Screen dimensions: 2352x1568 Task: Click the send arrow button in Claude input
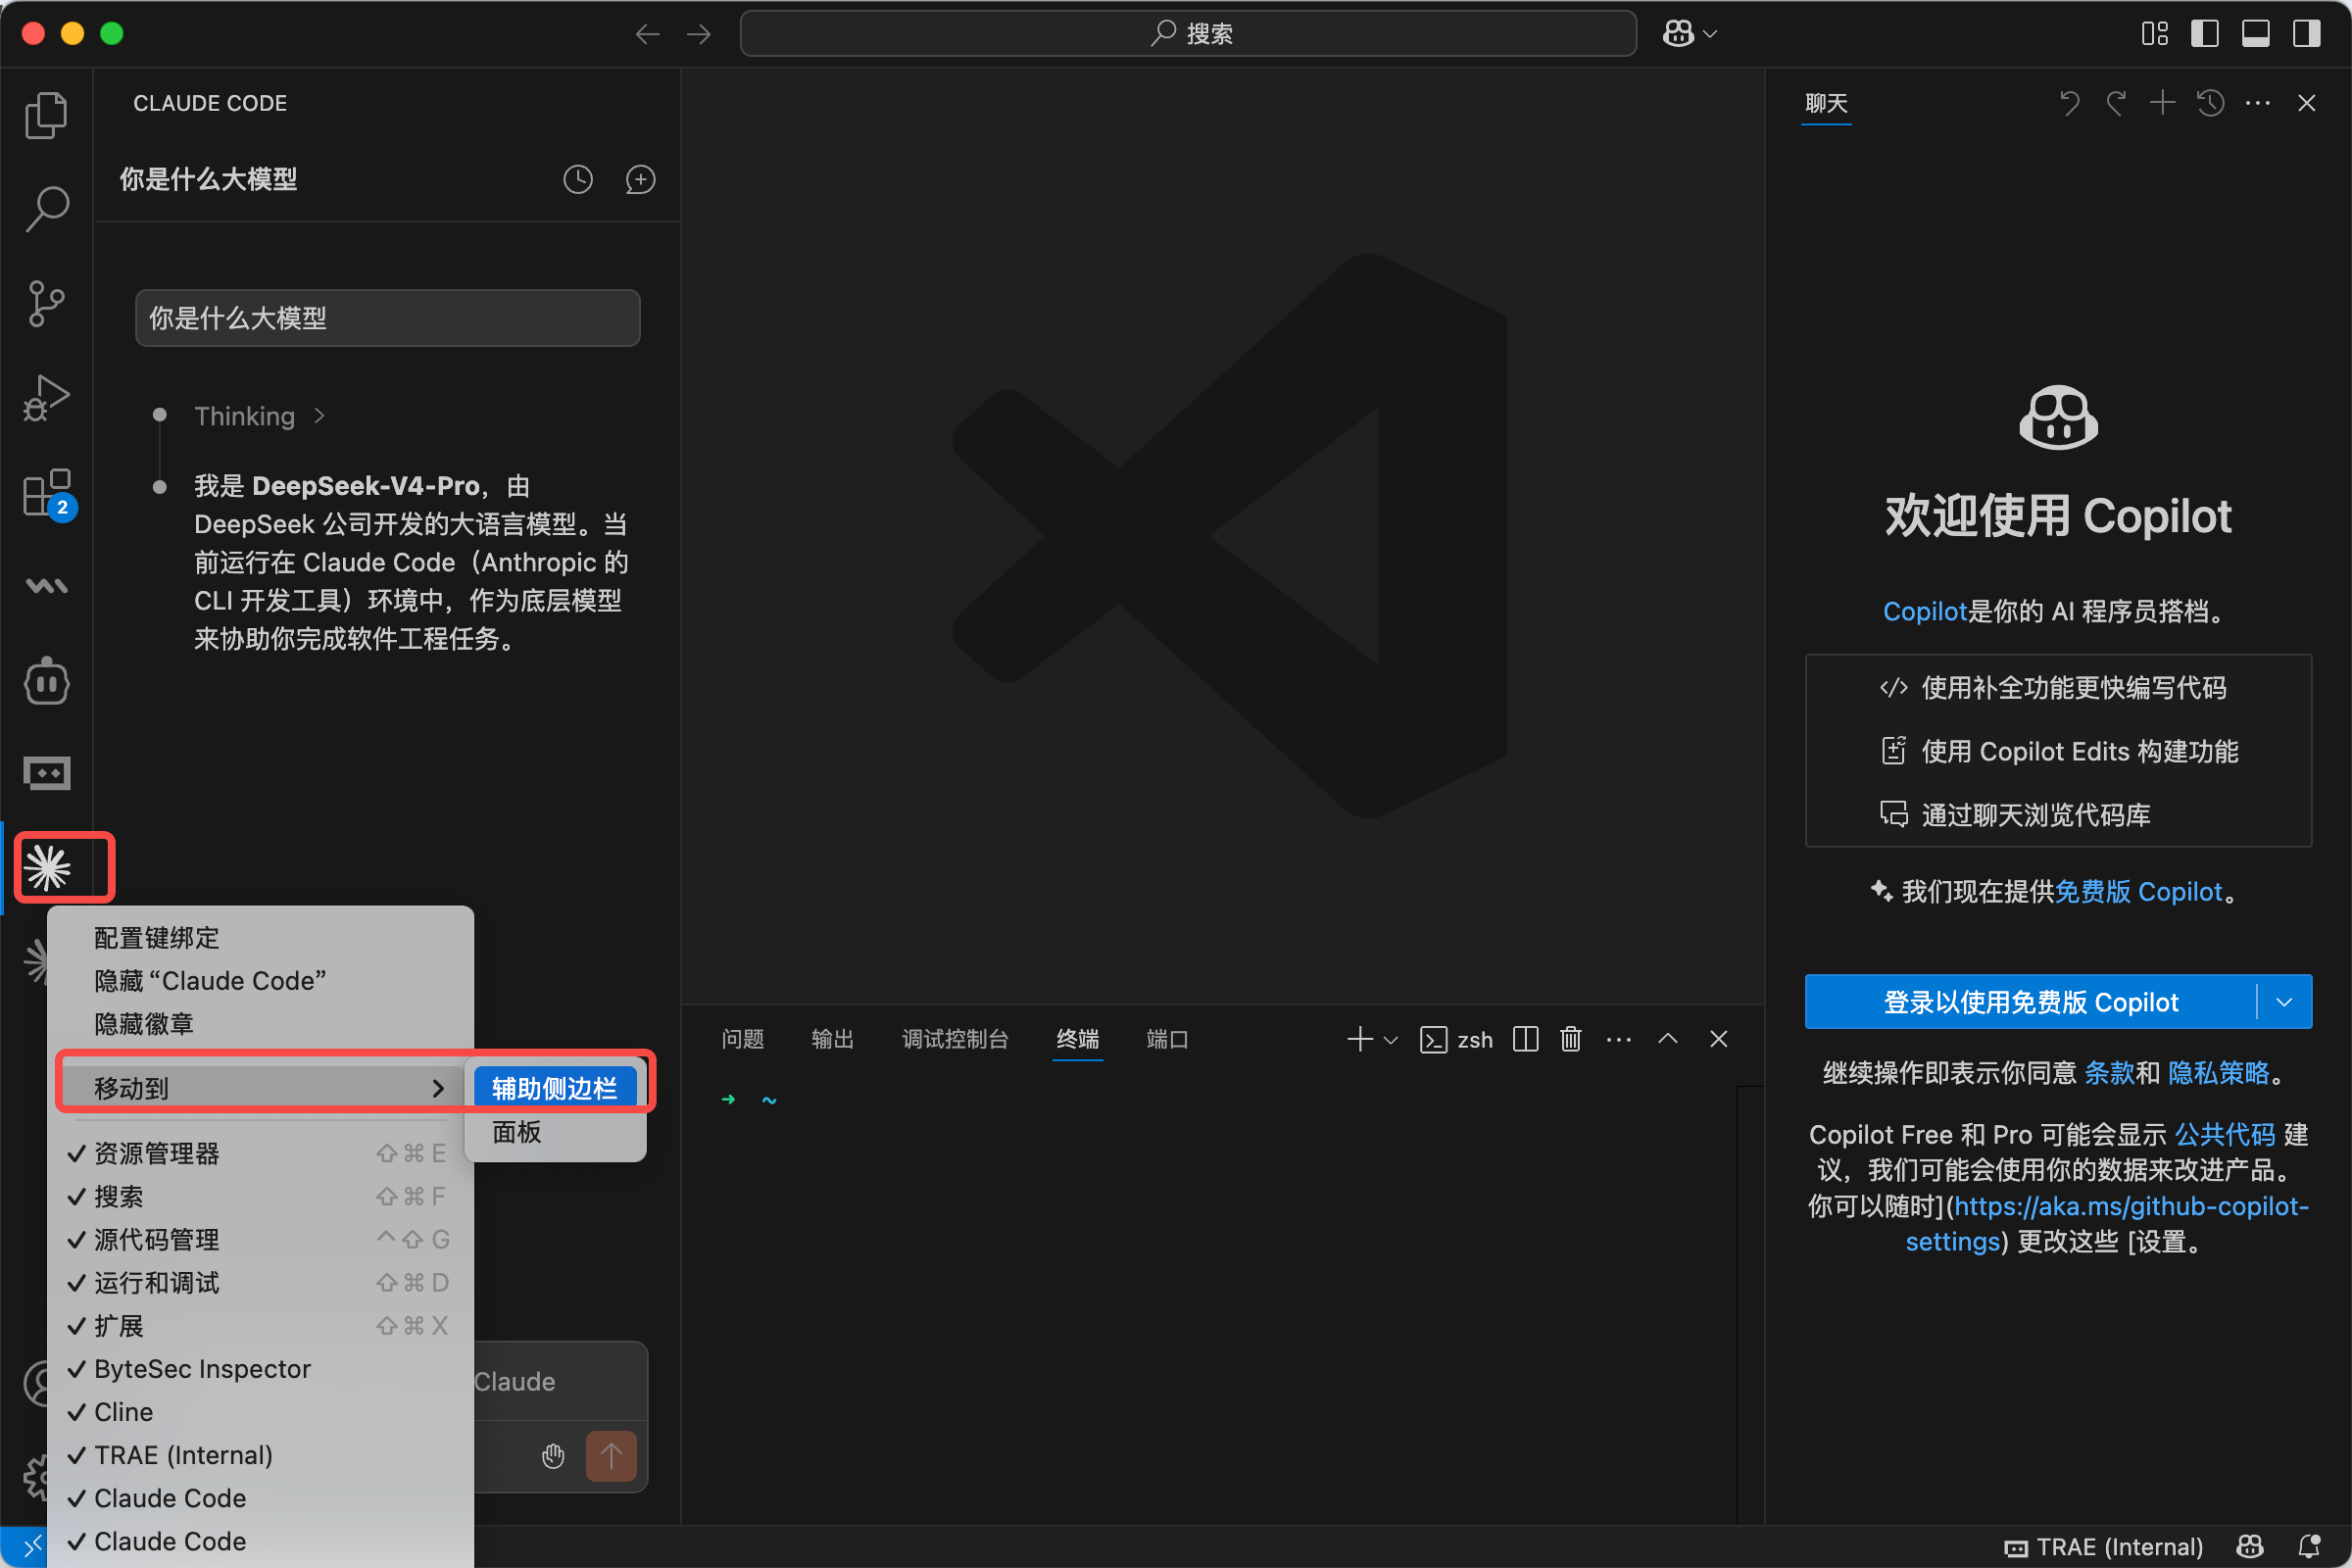point(611,1456)
